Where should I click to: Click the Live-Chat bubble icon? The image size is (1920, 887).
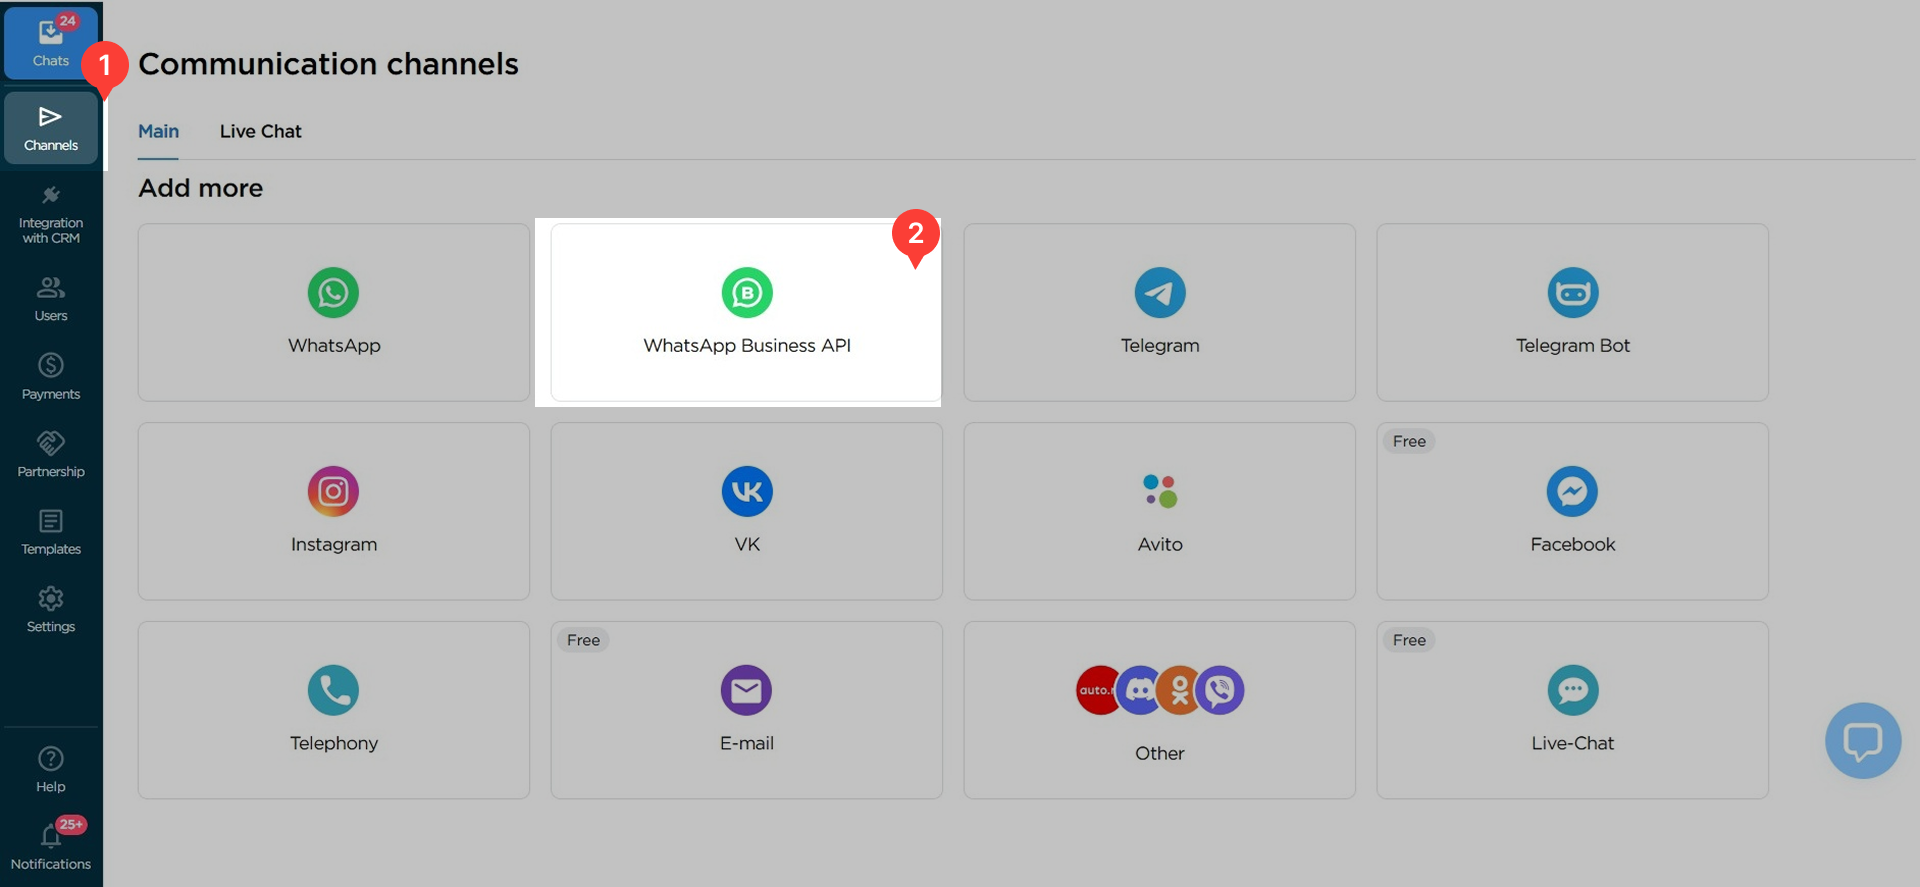pyautogui.click(x=1573, y=690)
